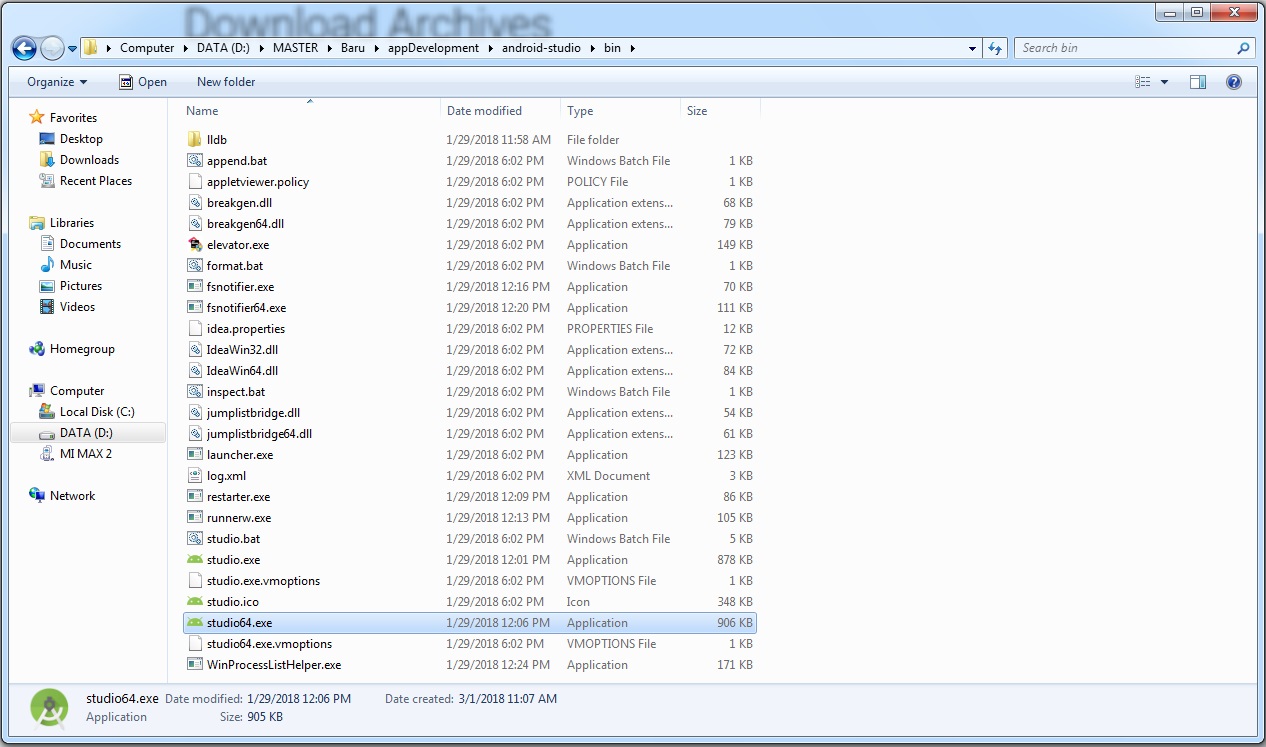Click the Back navigation arrow button
Screen dimensions: 1266x747
[24, 48]
